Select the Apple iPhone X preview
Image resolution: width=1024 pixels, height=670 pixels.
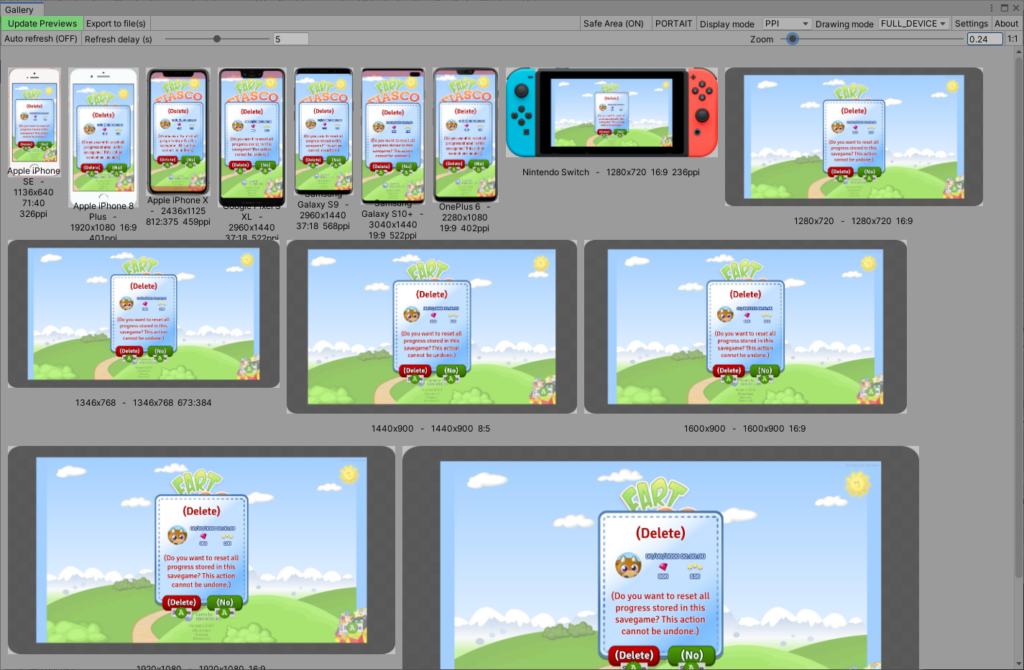coord(178,131)
